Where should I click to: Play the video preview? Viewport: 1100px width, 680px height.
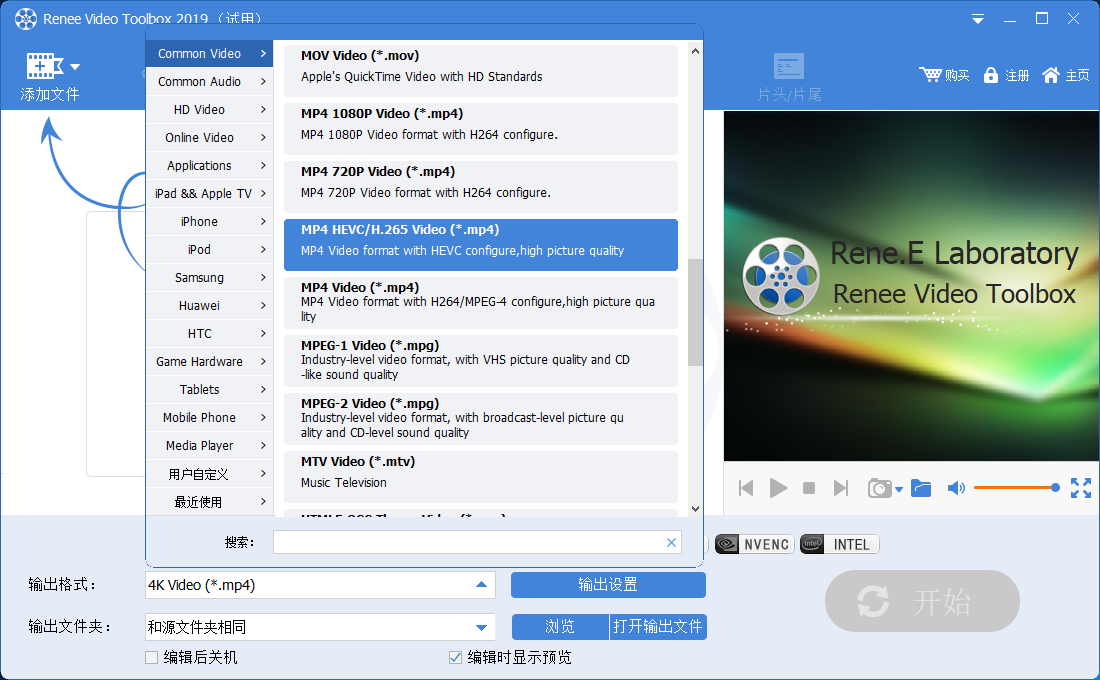tap(778, 488)
